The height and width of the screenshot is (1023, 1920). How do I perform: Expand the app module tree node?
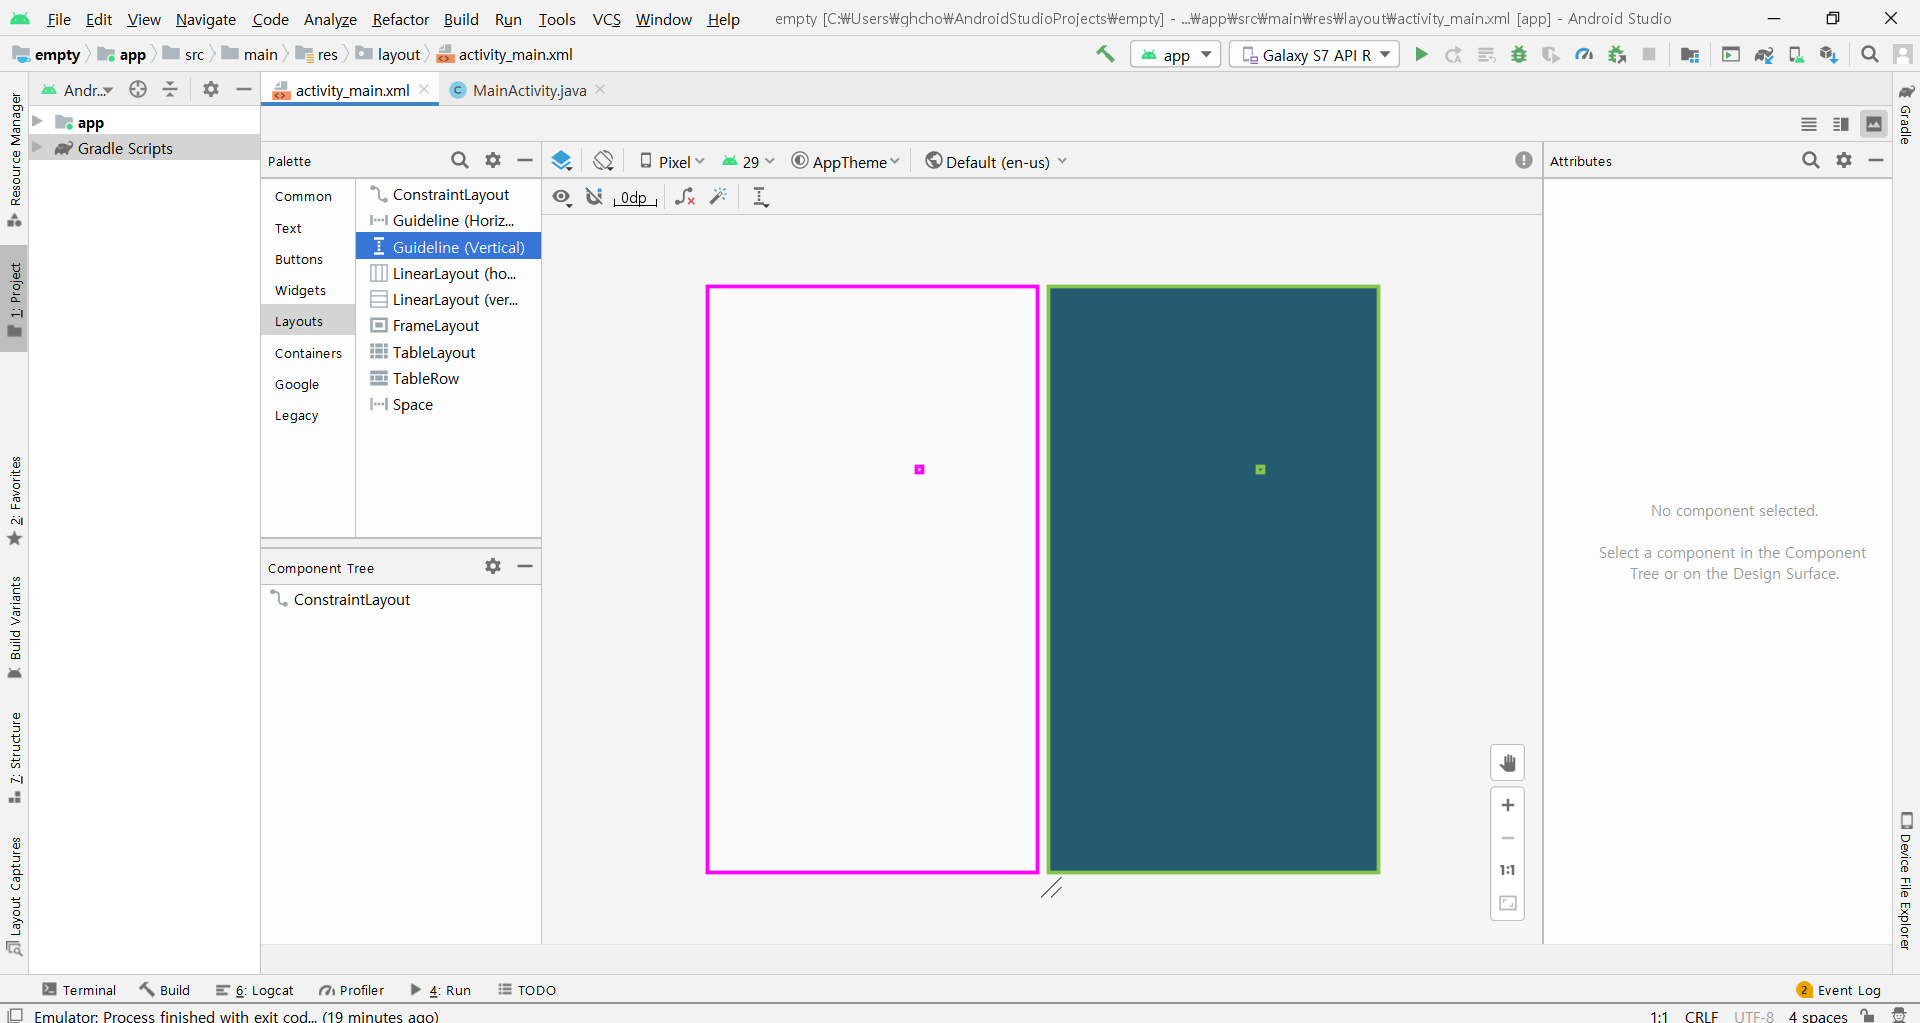(37, 122)
